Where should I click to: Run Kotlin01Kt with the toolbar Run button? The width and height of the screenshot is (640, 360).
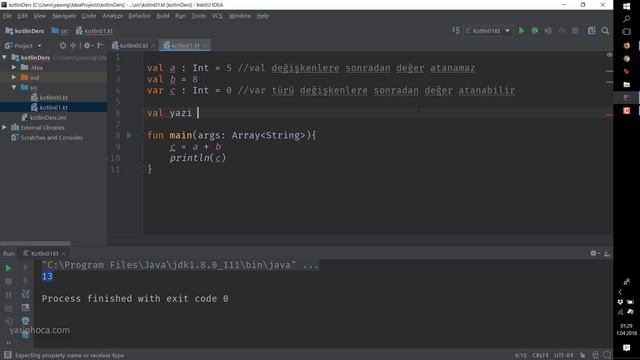click(521, 31)
